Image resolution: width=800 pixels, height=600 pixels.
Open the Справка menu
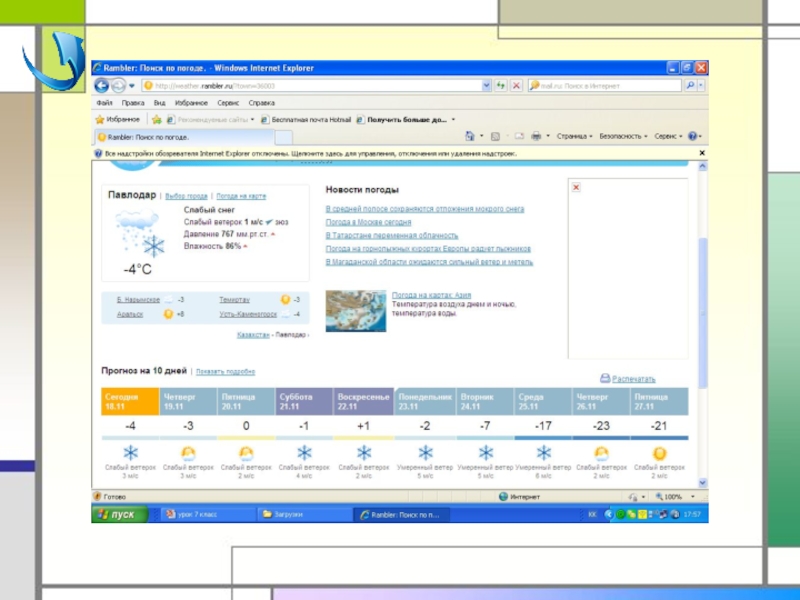(262, 103)
